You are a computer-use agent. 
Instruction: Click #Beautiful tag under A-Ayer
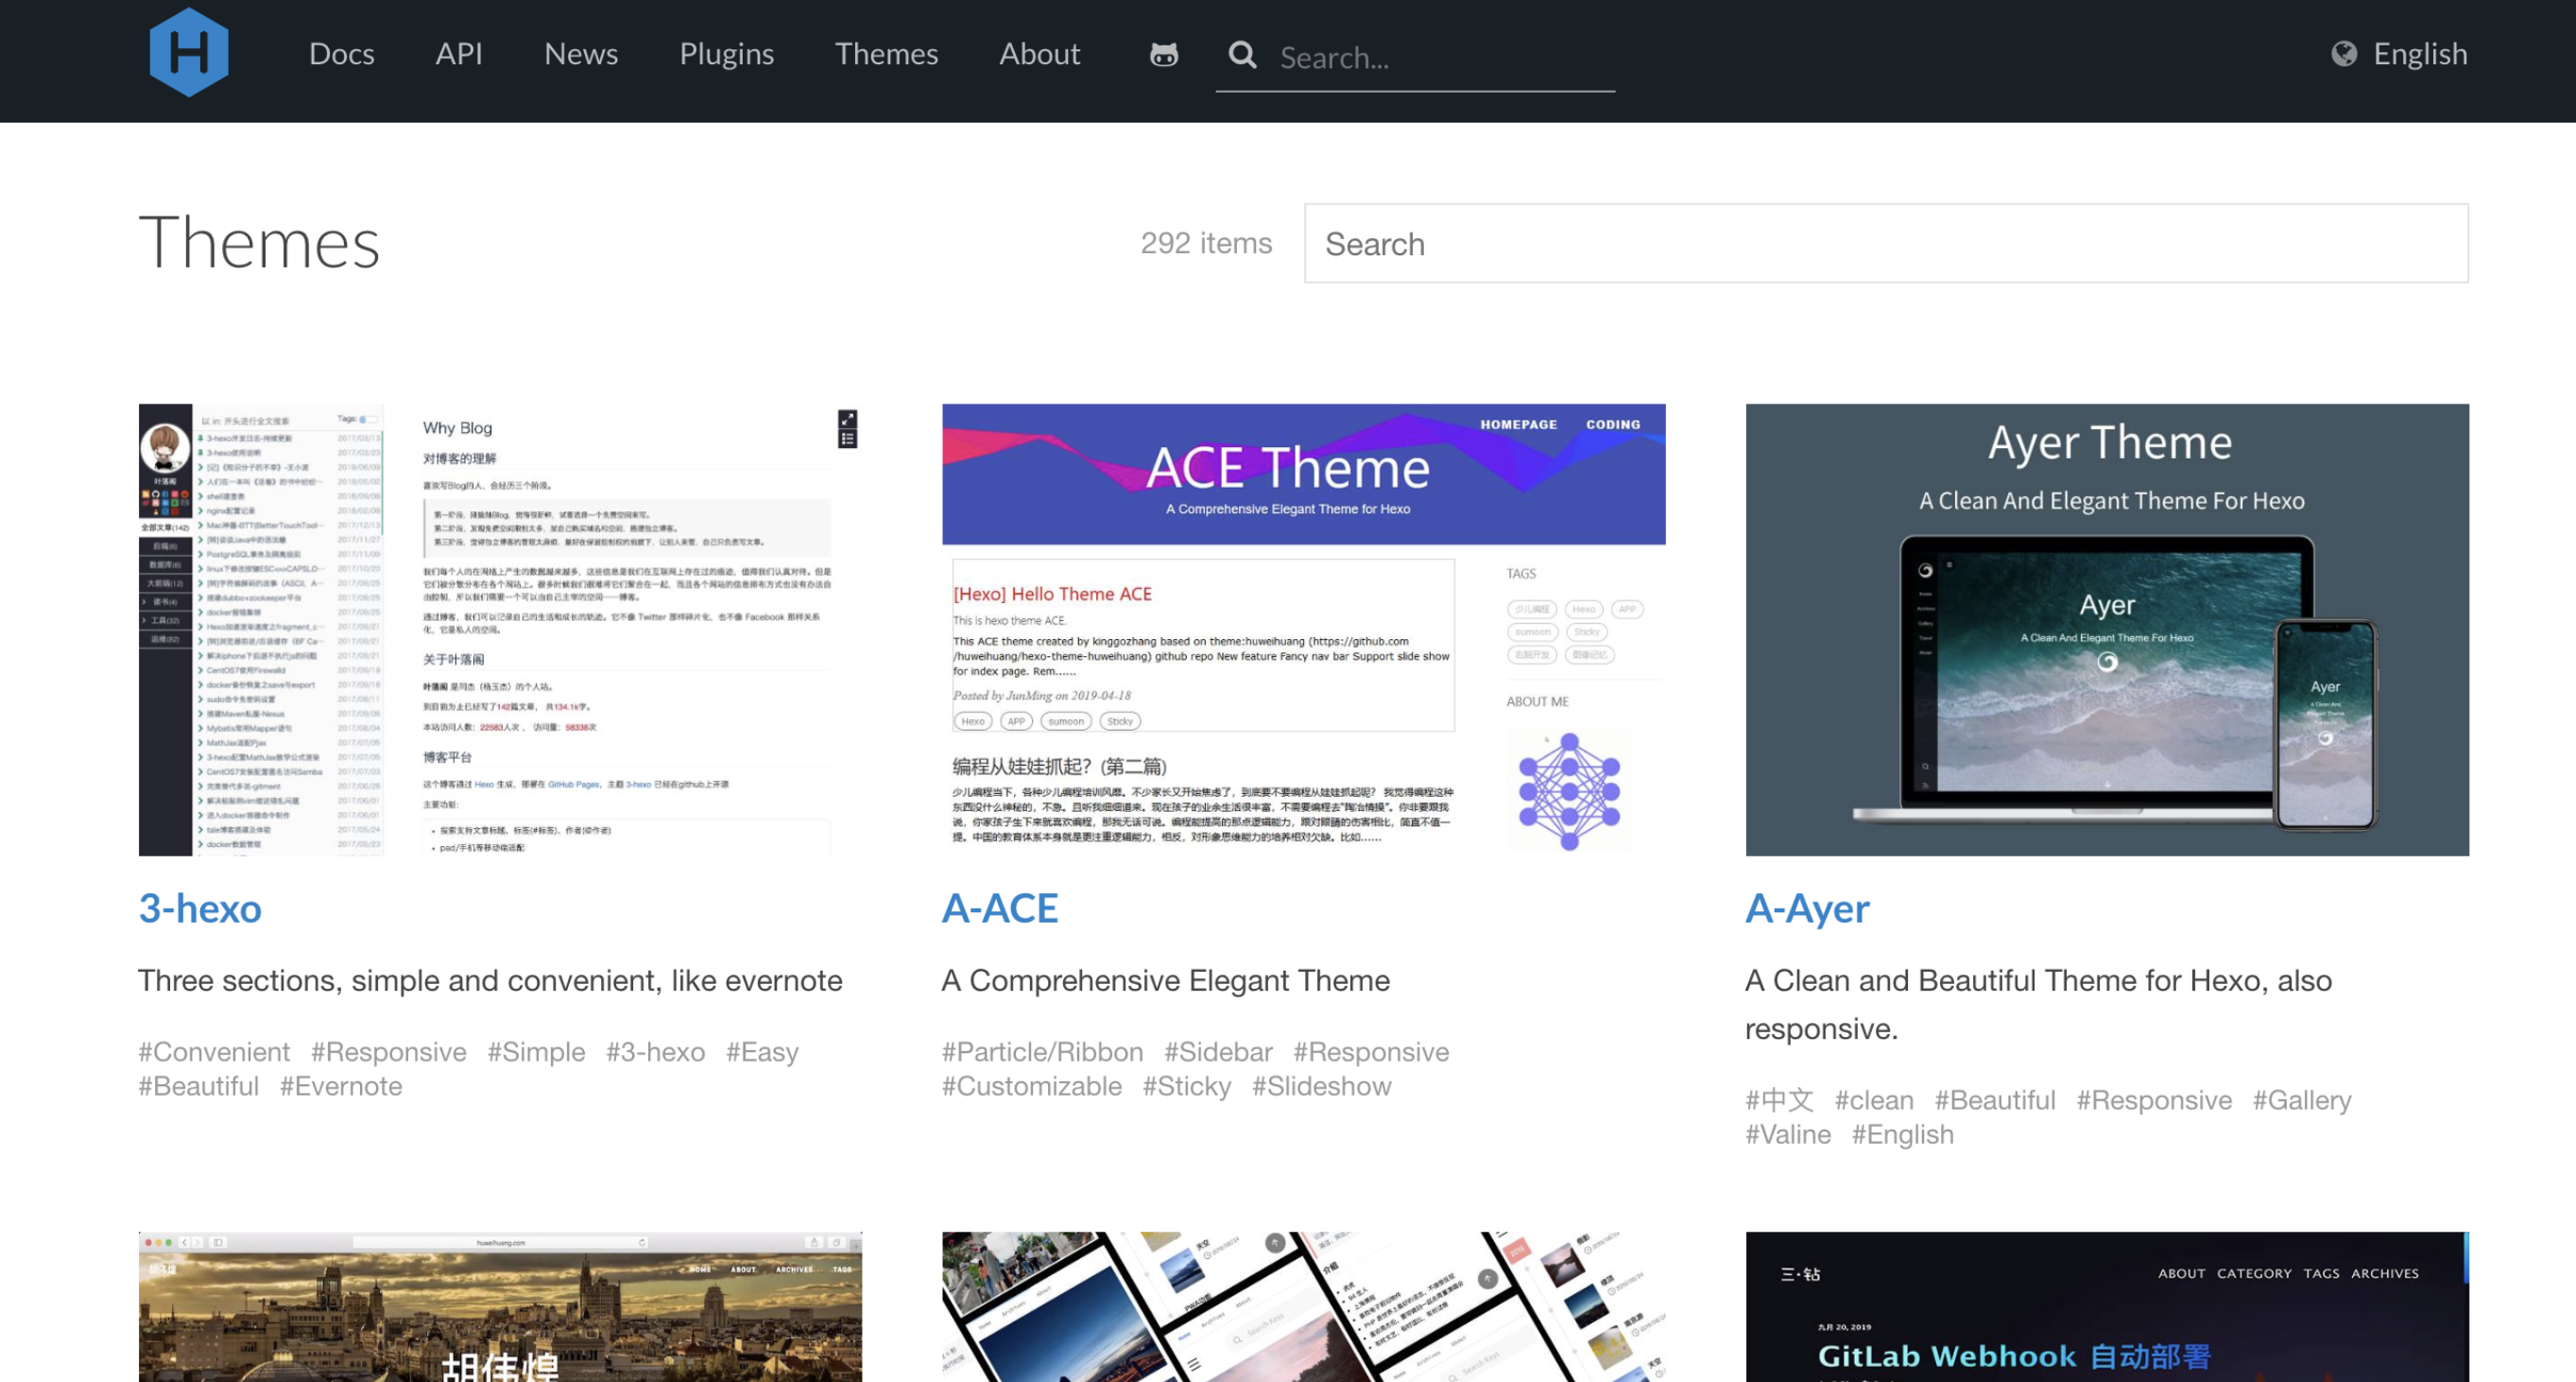tap(1995, 1100)
